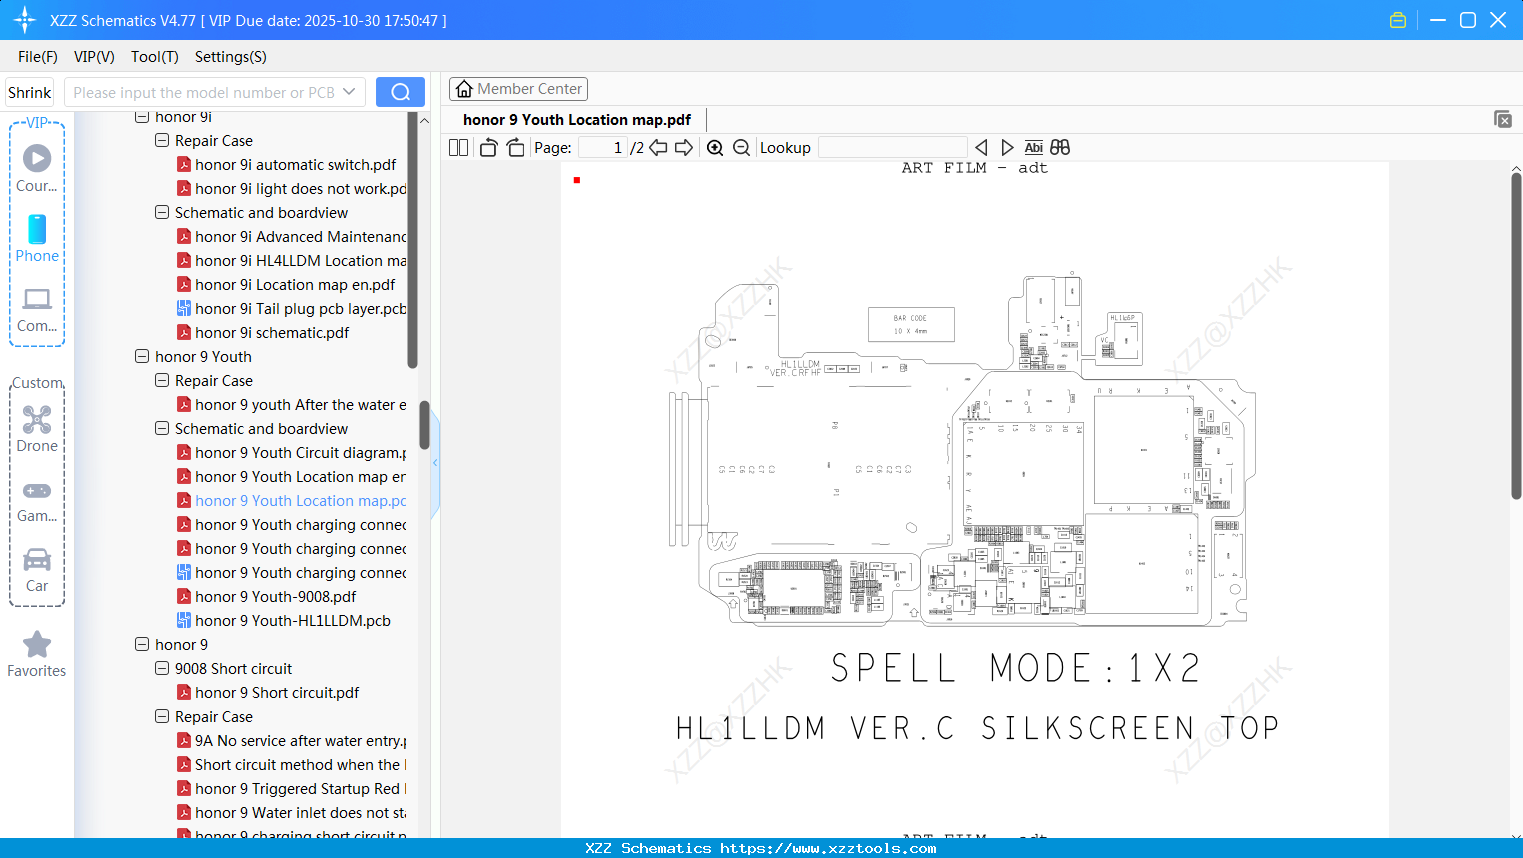The image size is (1523, 858).
Task: Click the PDF scrollbar down arrow
Action: click(x=1516, y=834)
